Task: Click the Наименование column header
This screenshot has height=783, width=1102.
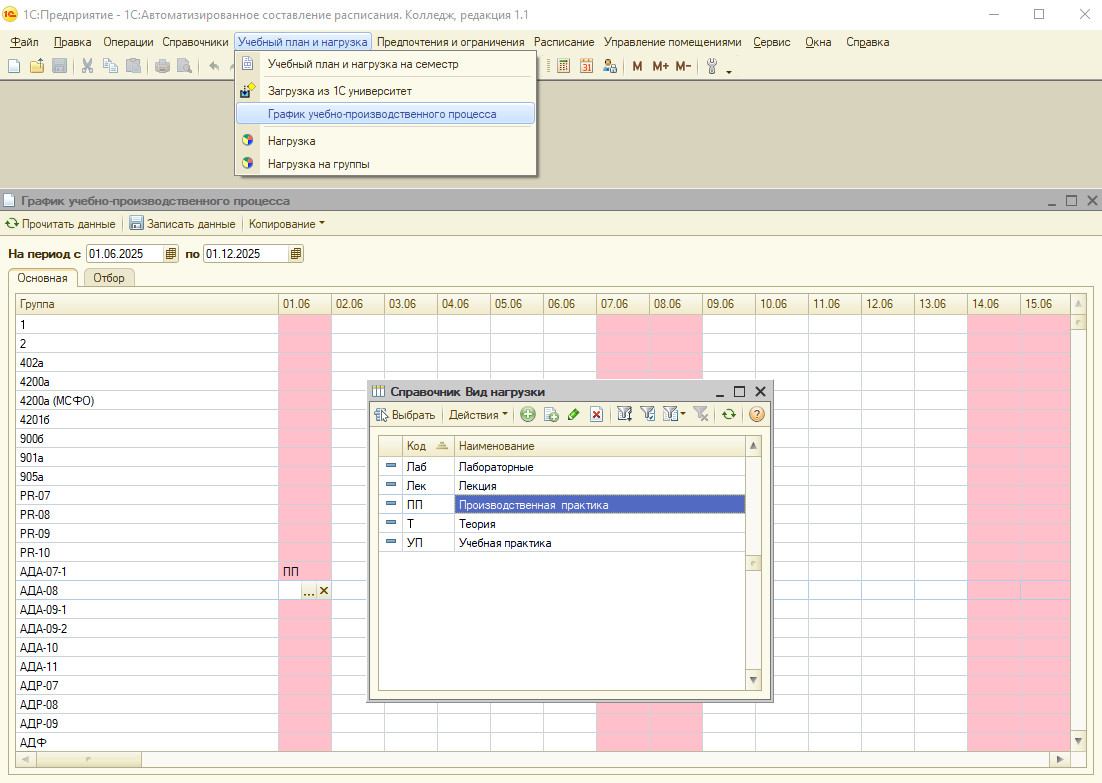Action: point(599,446)
